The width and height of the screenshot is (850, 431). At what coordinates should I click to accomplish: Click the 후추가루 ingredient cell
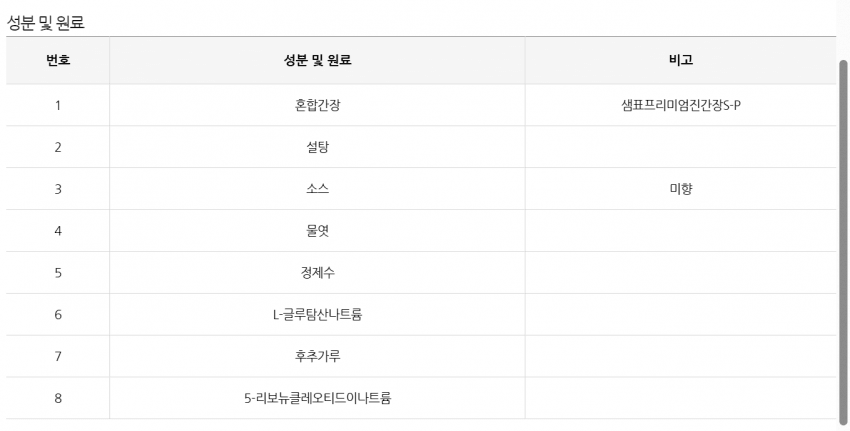(x=317, y=356)
